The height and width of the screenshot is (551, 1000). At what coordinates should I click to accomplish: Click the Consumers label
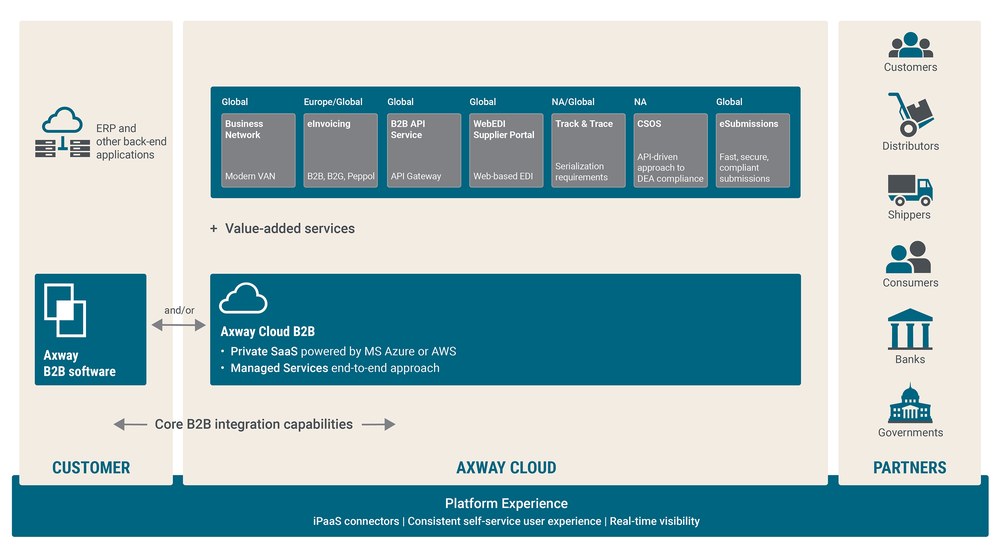pyautogui.click(x=910, y=283)
